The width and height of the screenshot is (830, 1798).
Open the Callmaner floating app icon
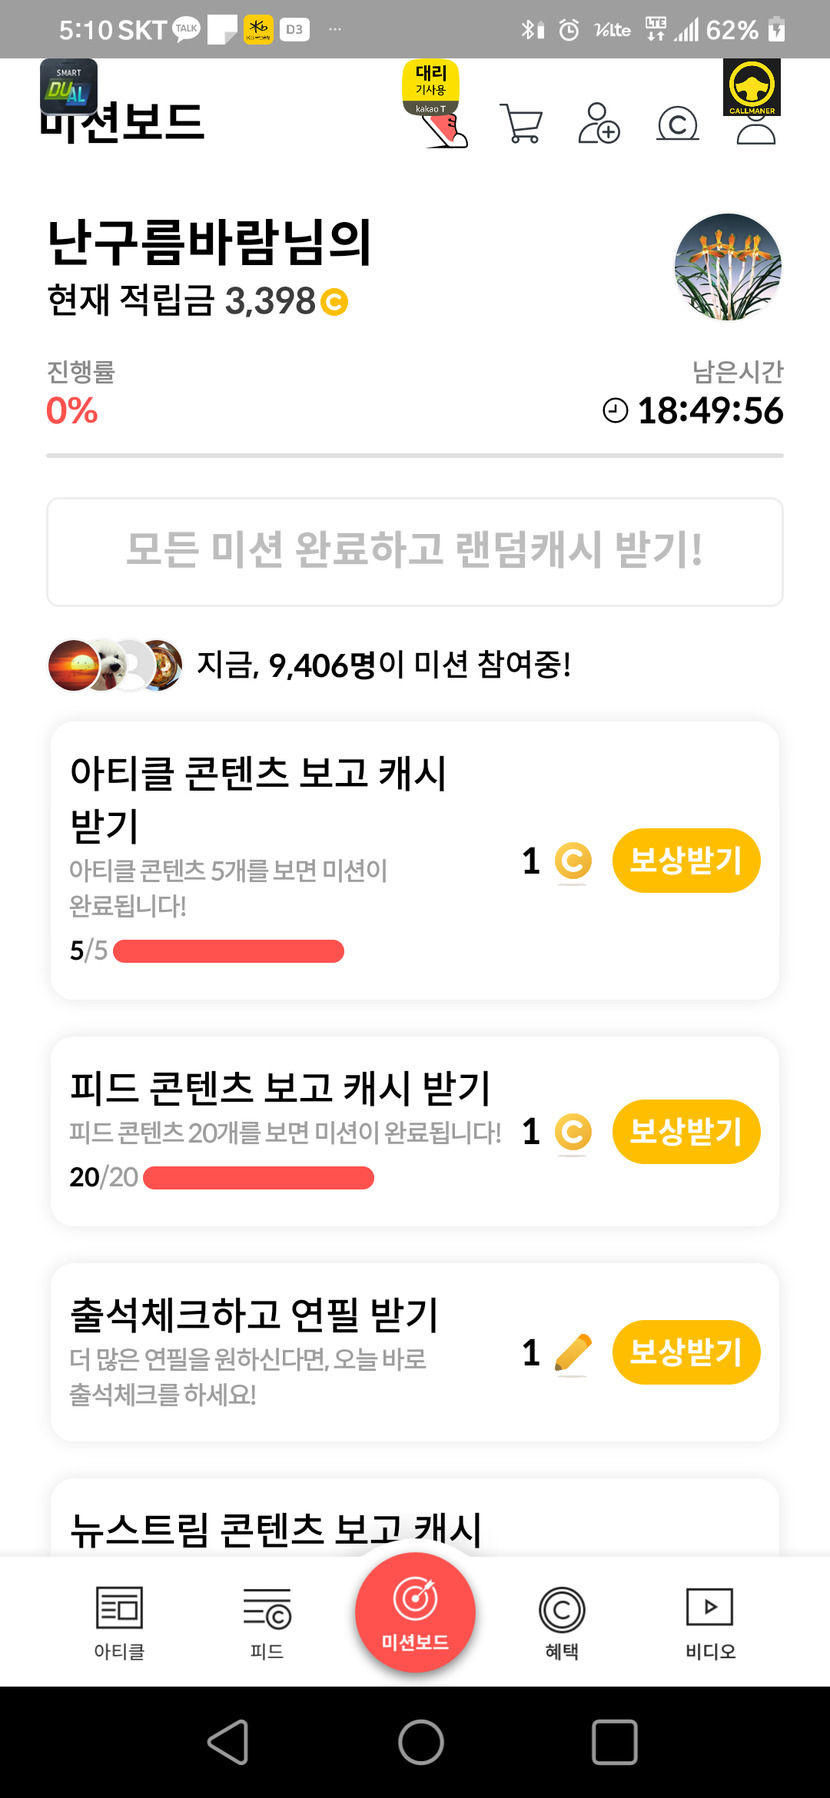[x=752, y=88]
